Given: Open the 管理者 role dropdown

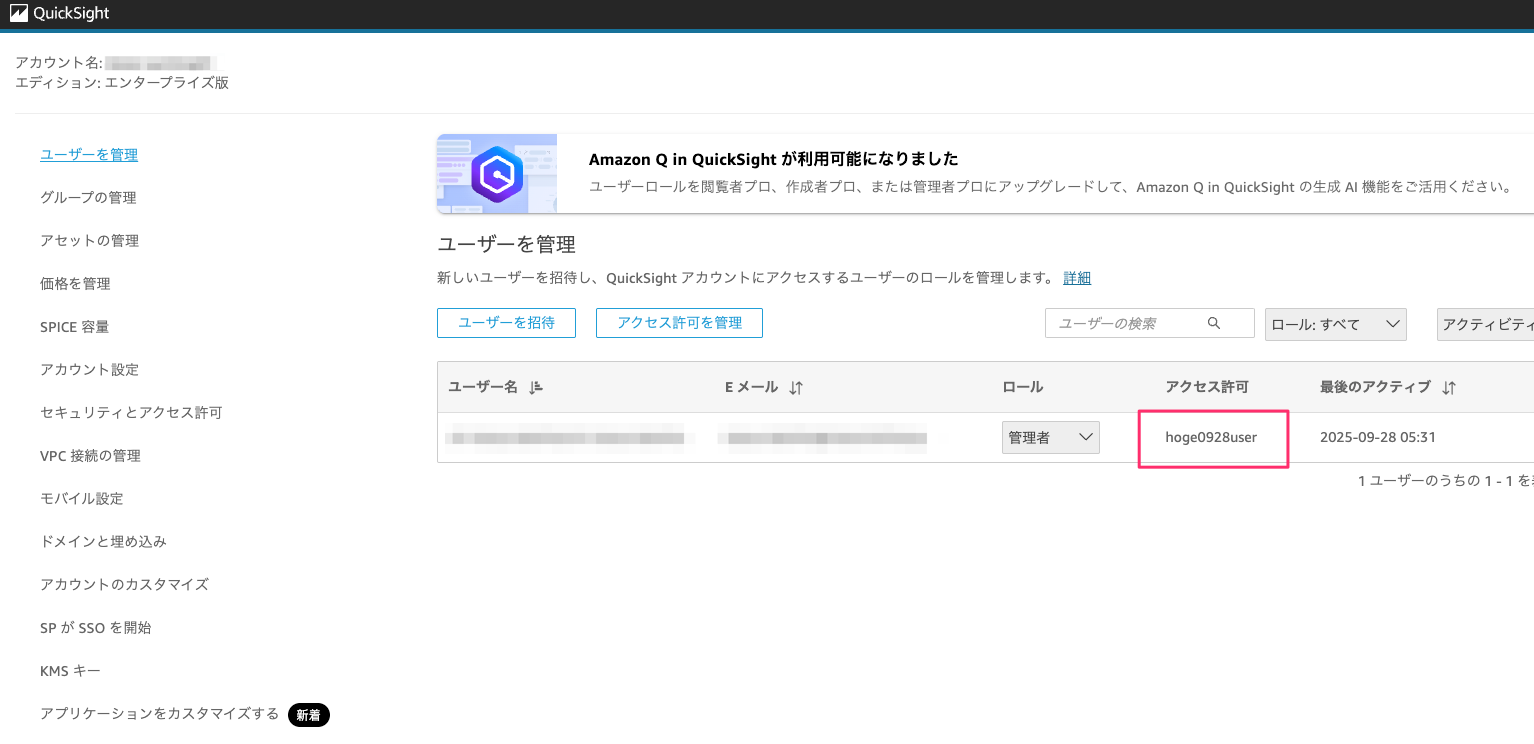Looking at the screenshot, I should click(1050, 437).
